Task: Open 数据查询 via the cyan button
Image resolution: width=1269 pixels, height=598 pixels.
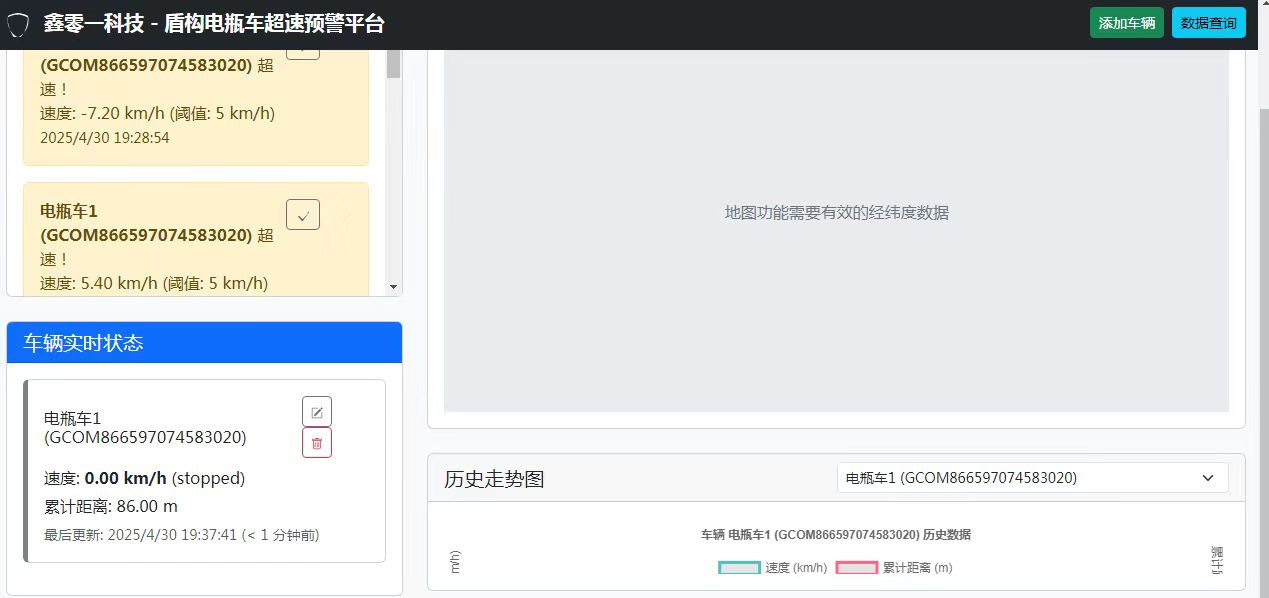Action: [x=1208, y=21]
